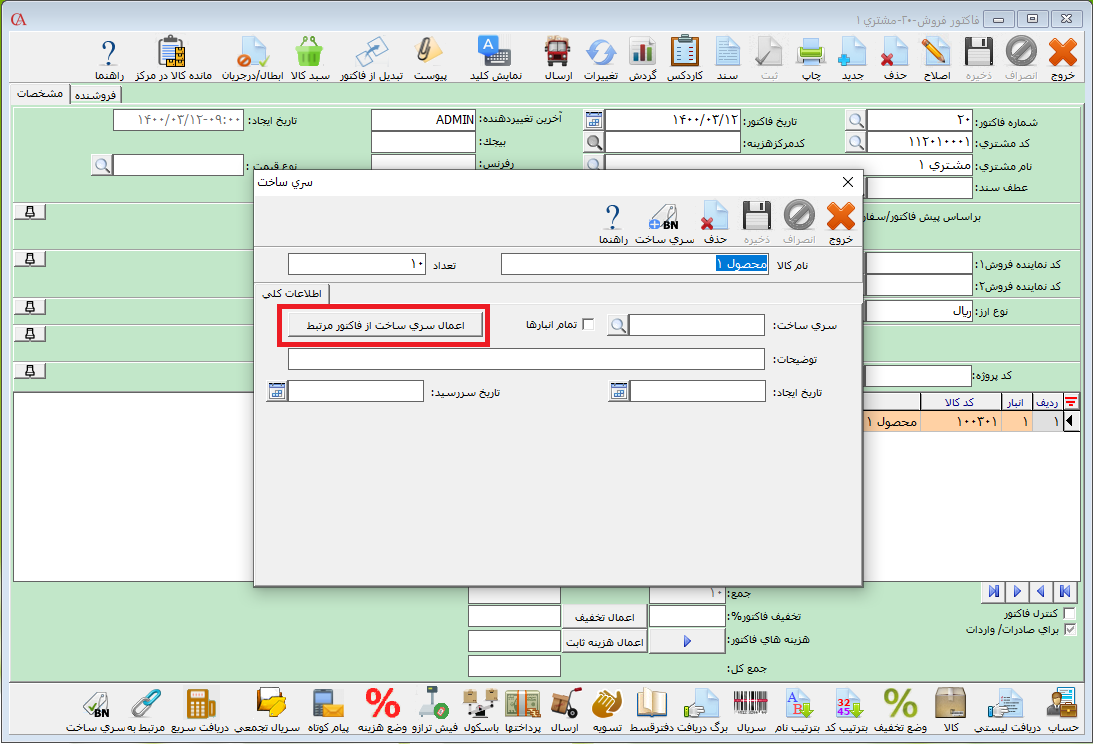1093x744 pixels.
Task: Click the magnifier lookup beside سري ساخت field
Action: tap(618, 325)
